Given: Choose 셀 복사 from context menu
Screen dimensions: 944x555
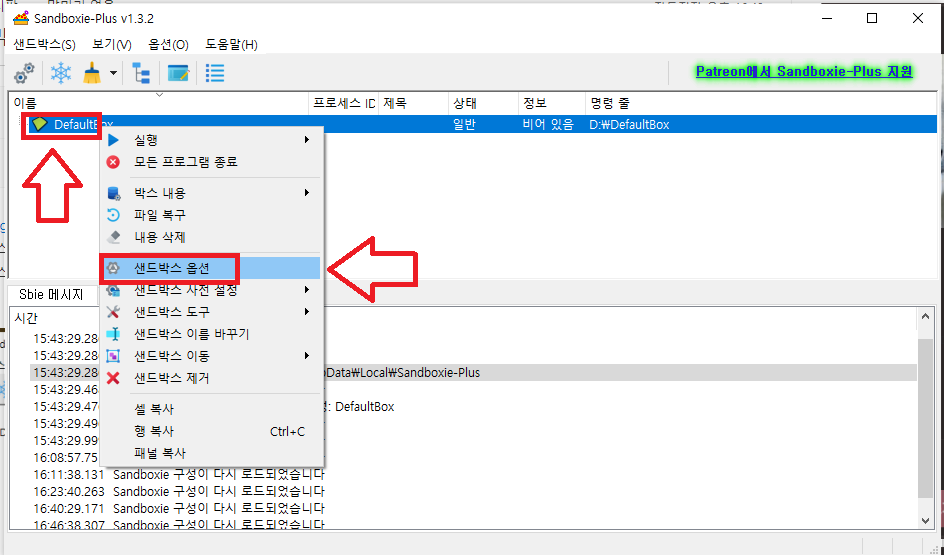Looking at the screenshot, I should [x=212, y=409].
